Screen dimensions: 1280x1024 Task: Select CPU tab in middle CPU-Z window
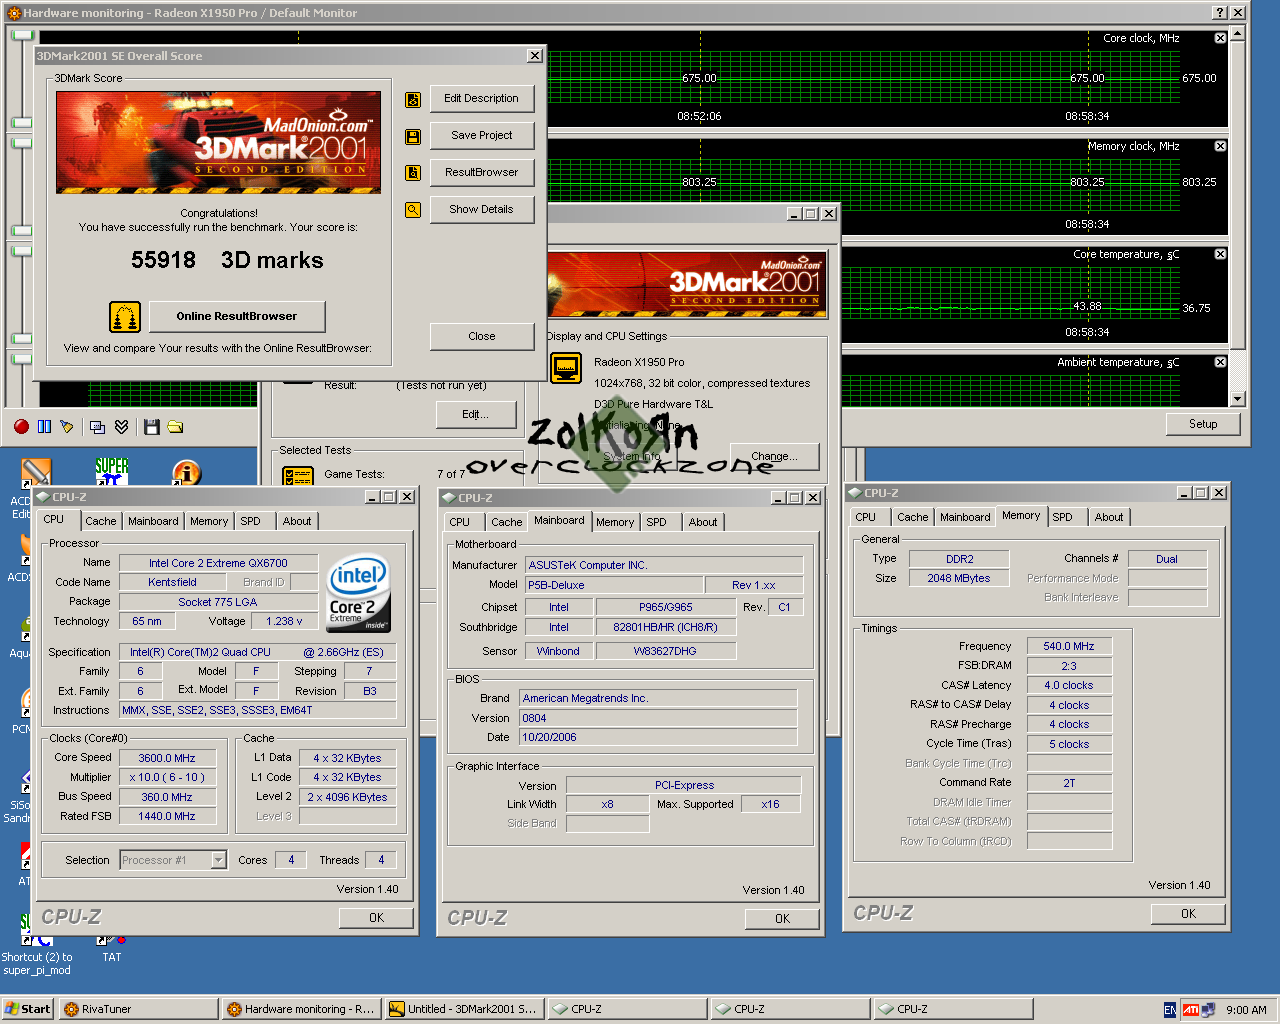click(x=460, y=522)
